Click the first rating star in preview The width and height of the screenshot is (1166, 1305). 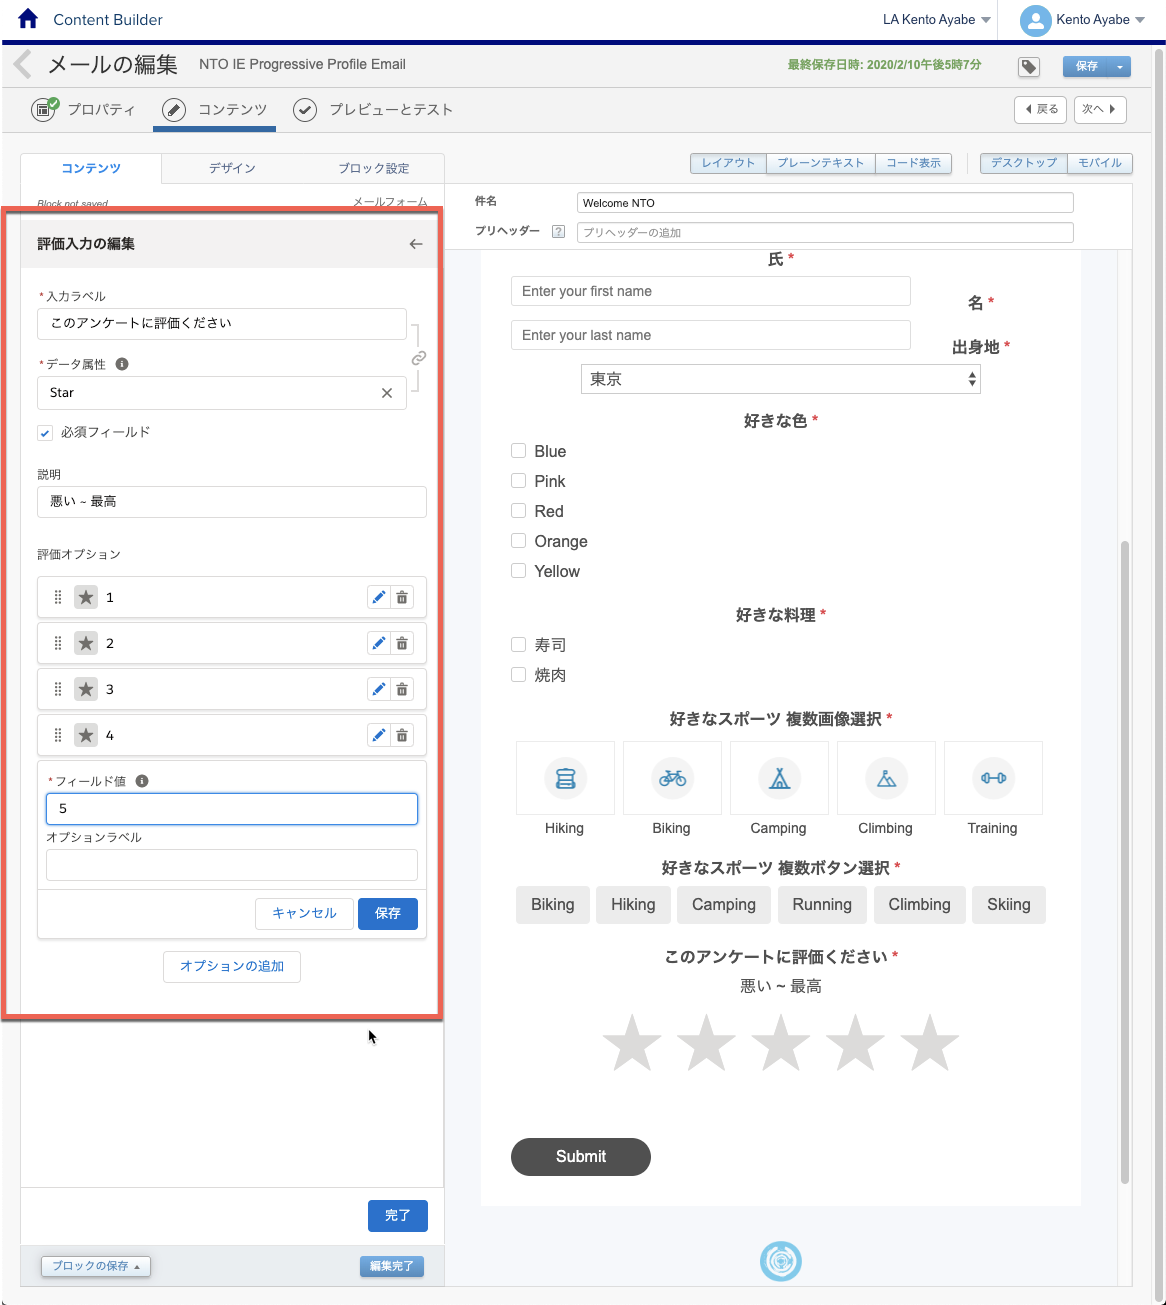(x=632, y=1042)
